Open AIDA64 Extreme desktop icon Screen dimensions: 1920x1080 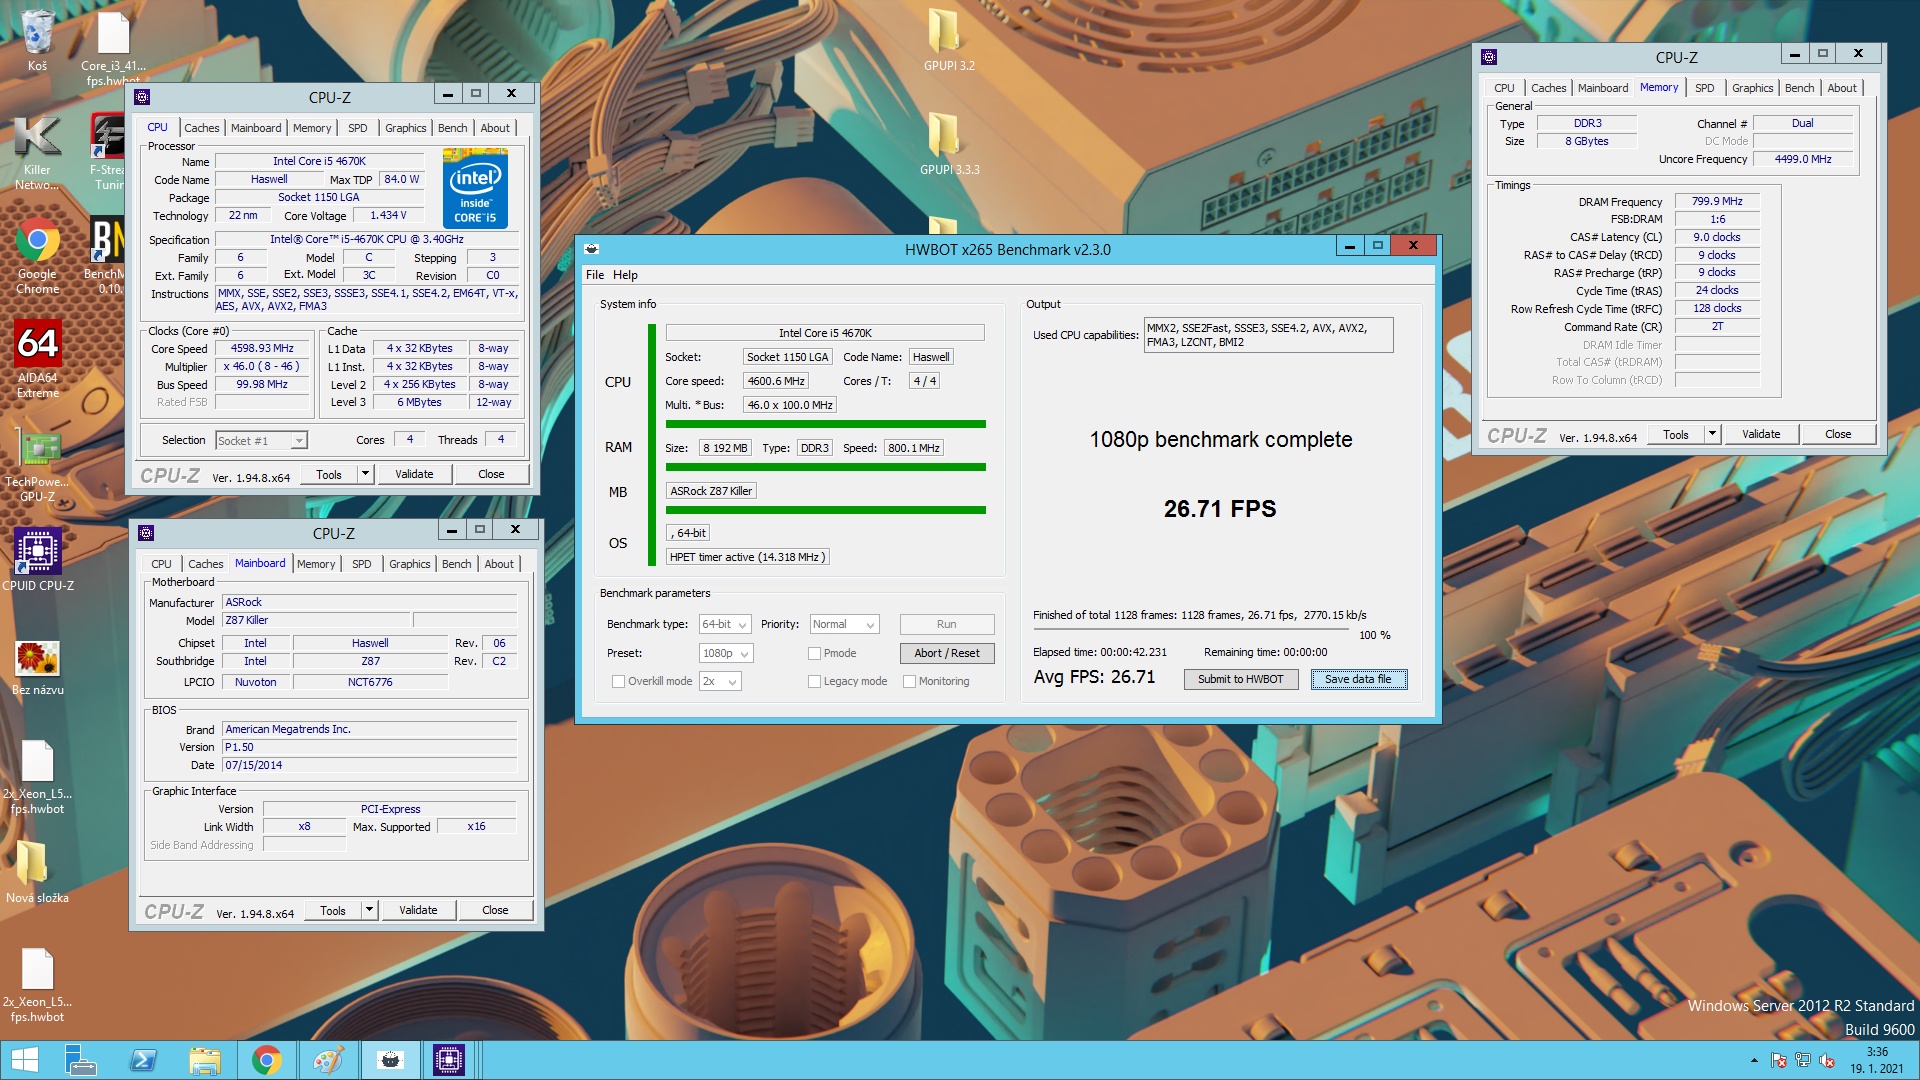[37, 358]
